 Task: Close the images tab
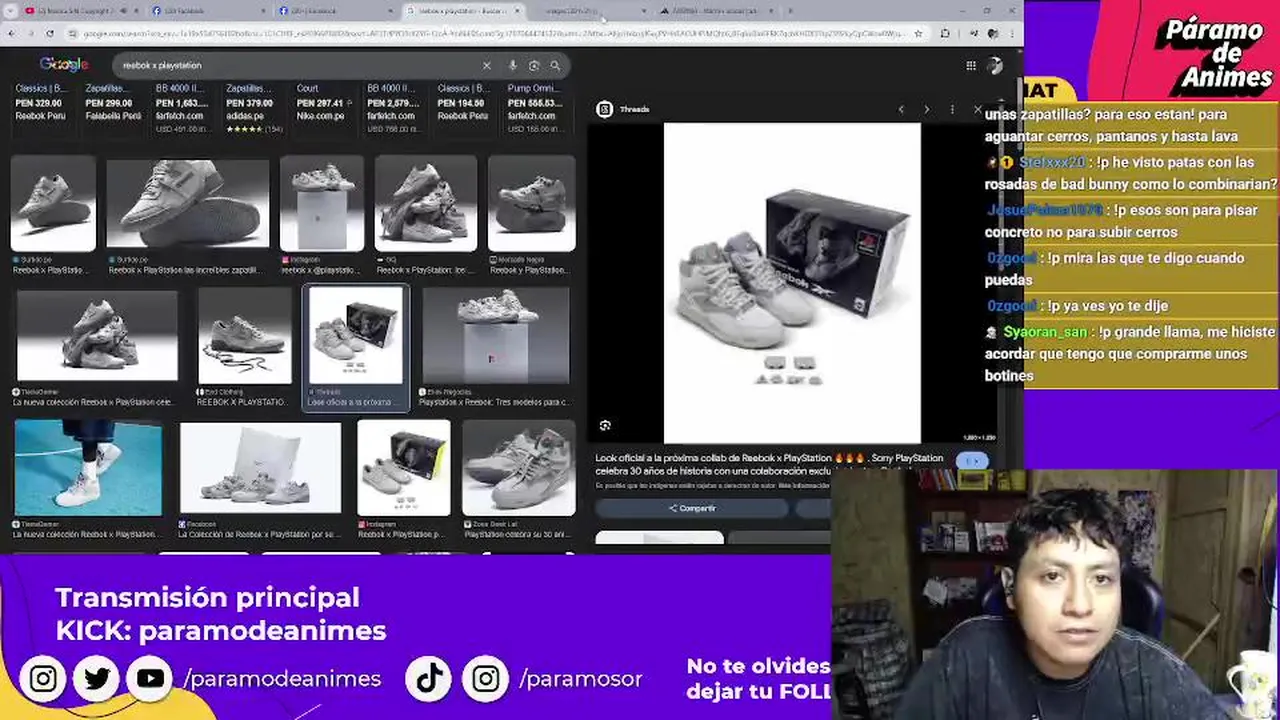(x=644, y=10)
